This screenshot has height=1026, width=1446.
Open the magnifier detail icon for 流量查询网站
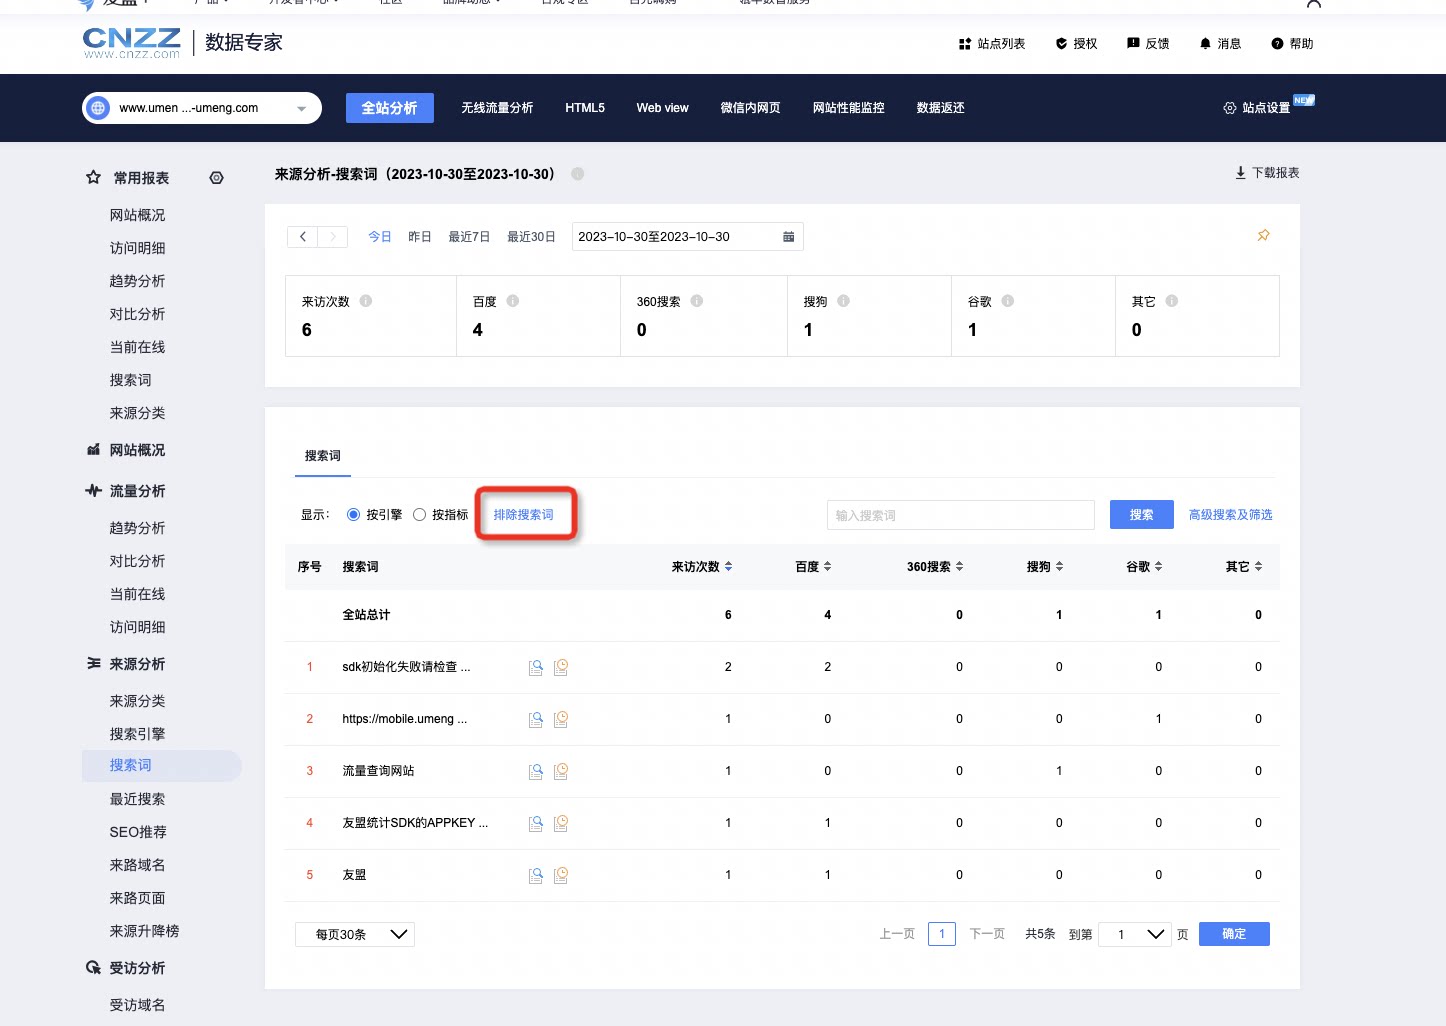pos(536,771)
